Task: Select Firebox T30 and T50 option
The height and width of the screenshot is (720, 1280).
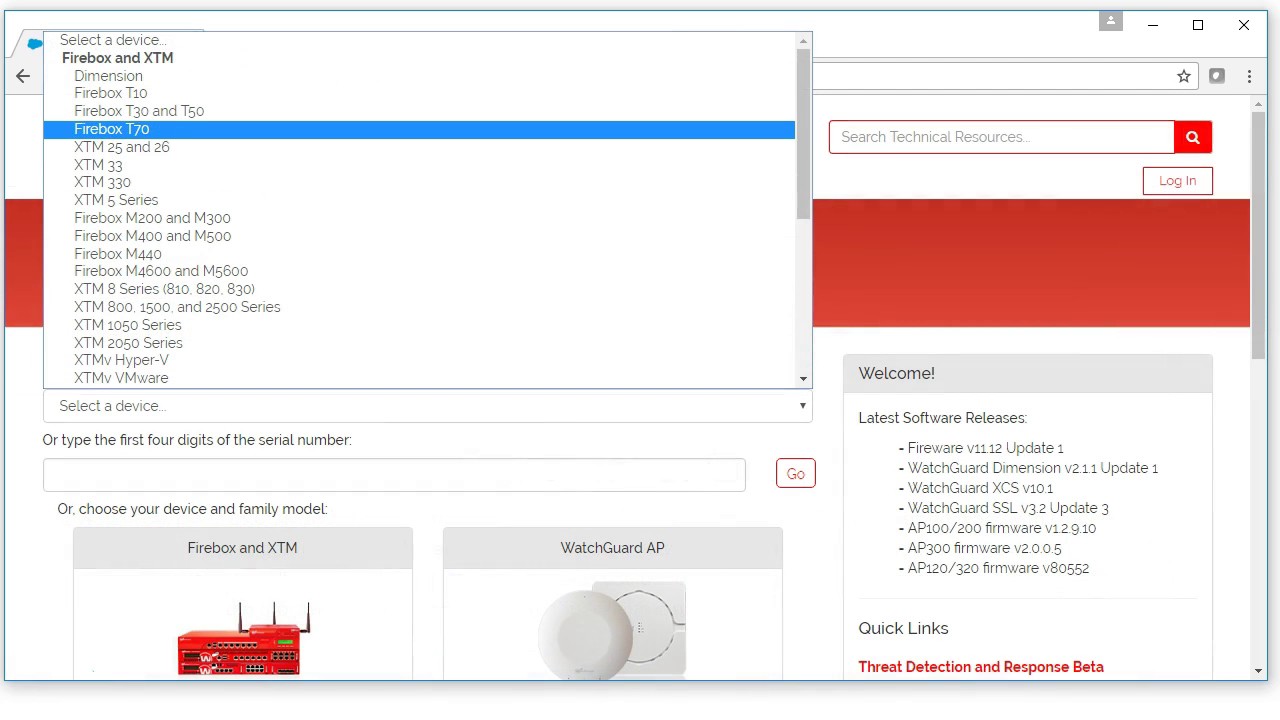Action: click(x=419, y=111)
